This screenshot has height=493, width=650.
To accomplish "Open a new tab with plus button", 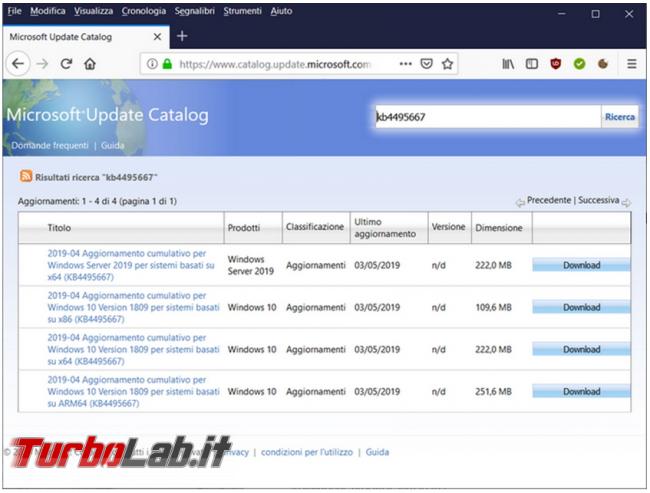I will click(x=182, y=36).
